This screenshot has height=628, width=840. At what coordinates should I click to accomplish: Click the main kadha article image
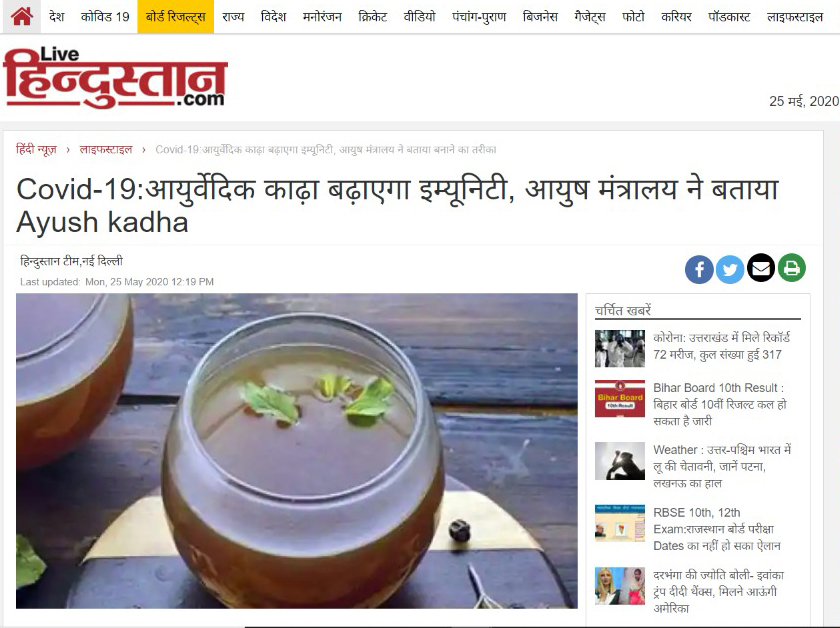[297, 451]
